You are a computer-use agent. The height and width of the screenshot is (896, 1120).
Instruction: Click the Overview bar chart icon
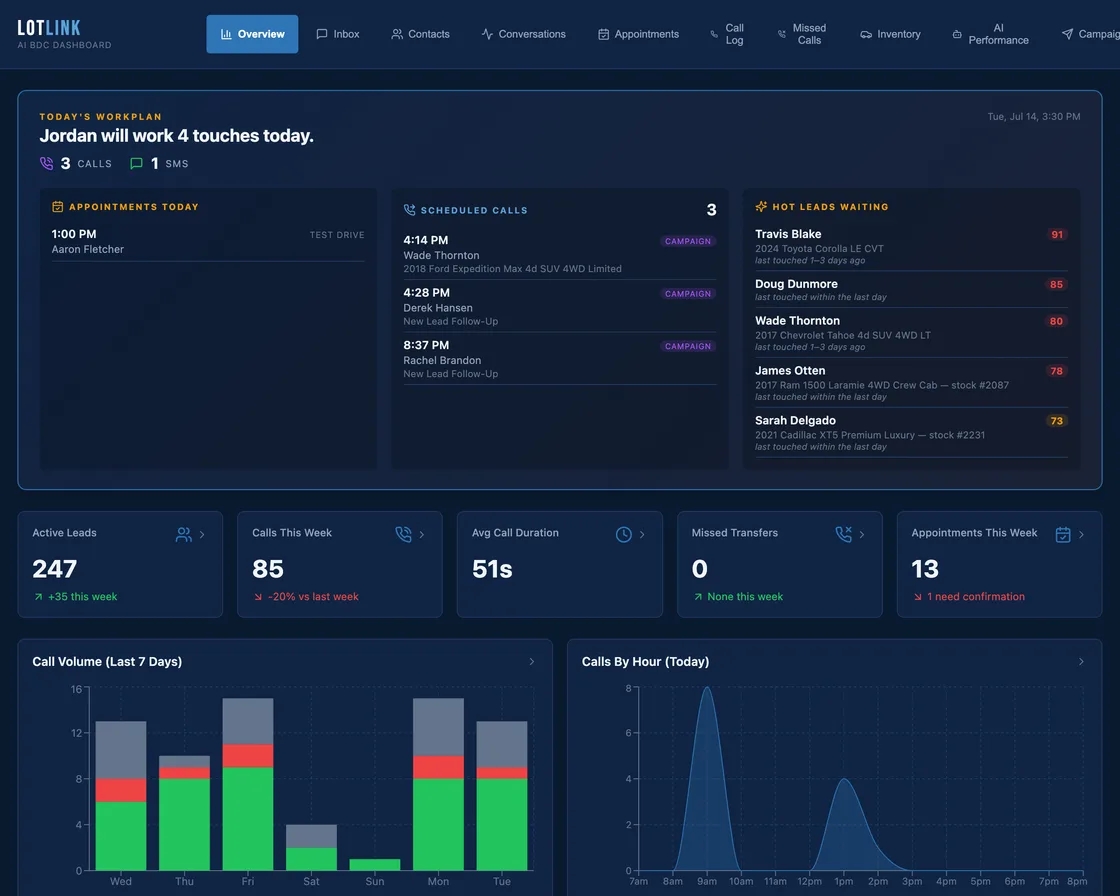tap(226, 34)
